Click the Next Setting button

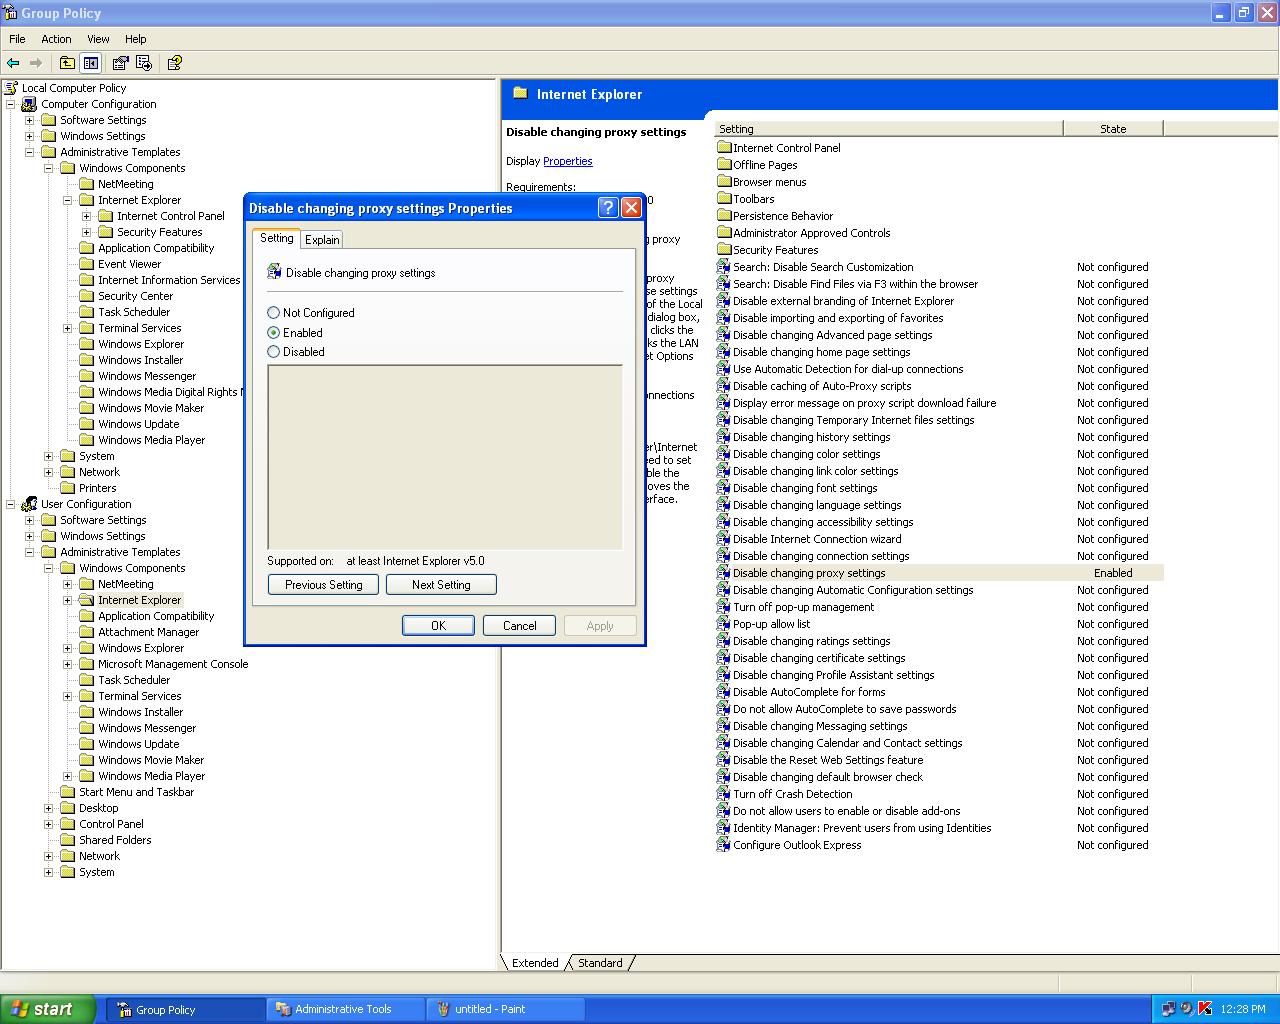(x=441, y=584)
